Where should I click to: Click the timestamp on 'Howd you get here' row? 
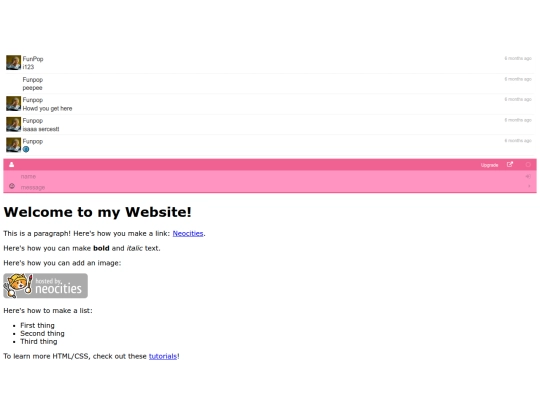(518, 99)
